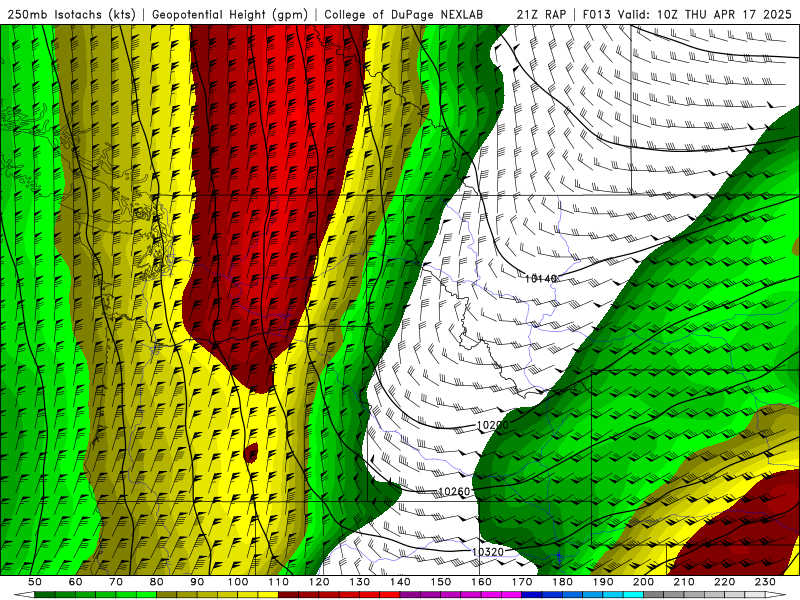Screen dimensions: 800x600
Task: Click the 150 value on the color scale
Action: (x=441, y=582)
